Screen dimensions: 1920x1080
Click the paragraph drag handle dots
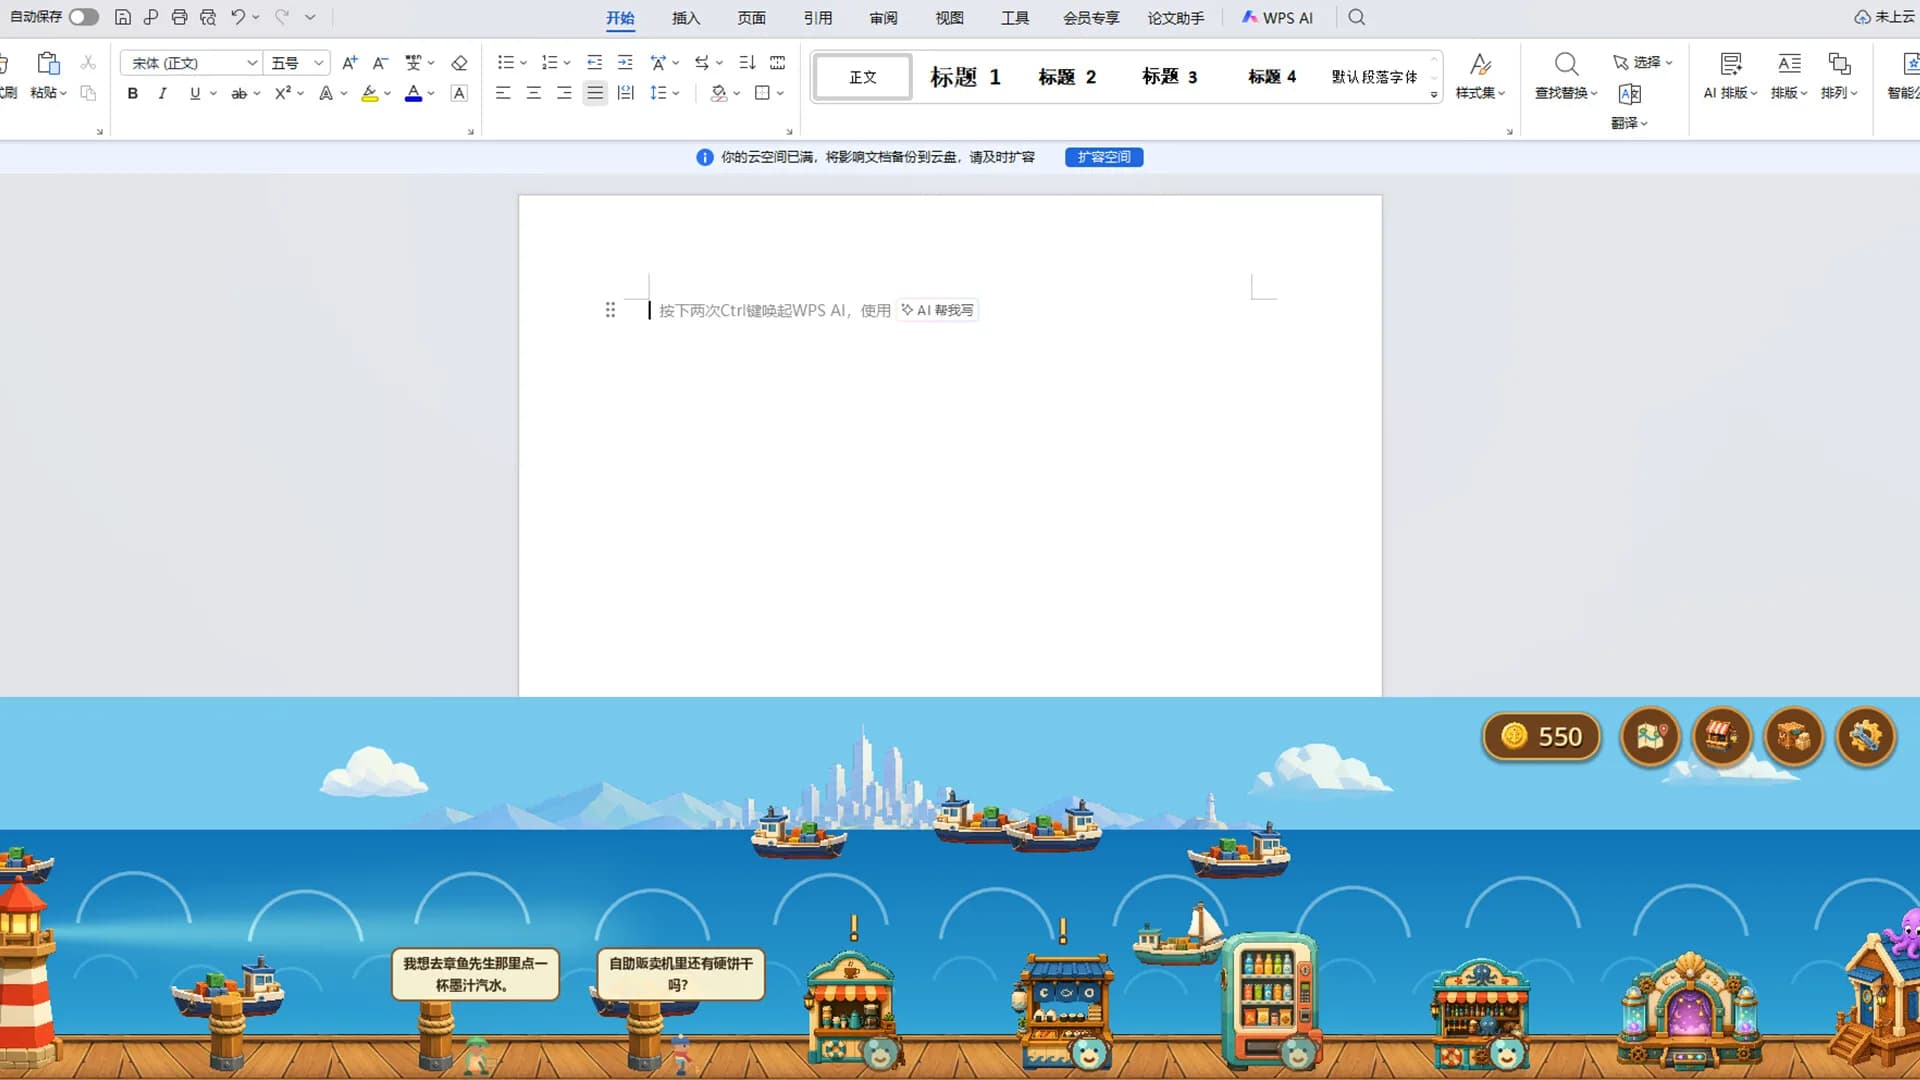tap(610, 310)
